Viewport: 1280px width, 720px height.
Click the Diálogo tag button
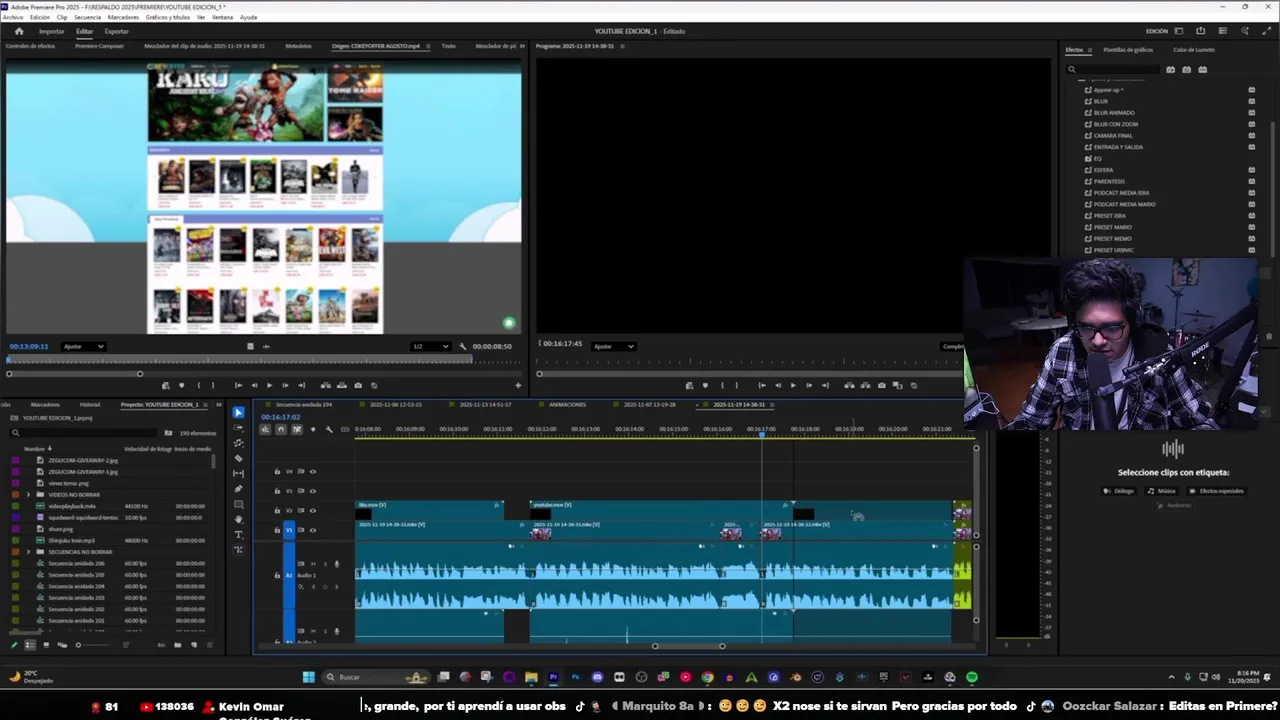coord(1120,491)
